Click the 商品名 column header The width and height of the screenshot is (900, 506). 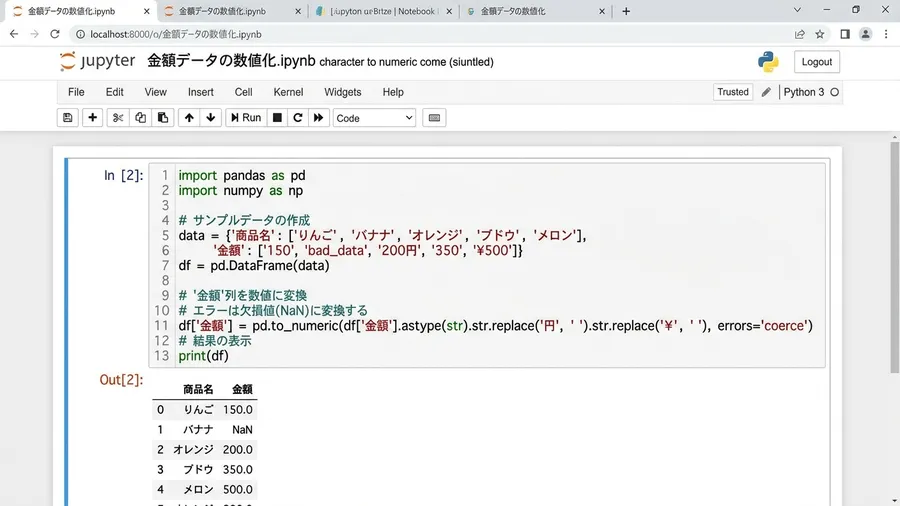click(198, 390)
